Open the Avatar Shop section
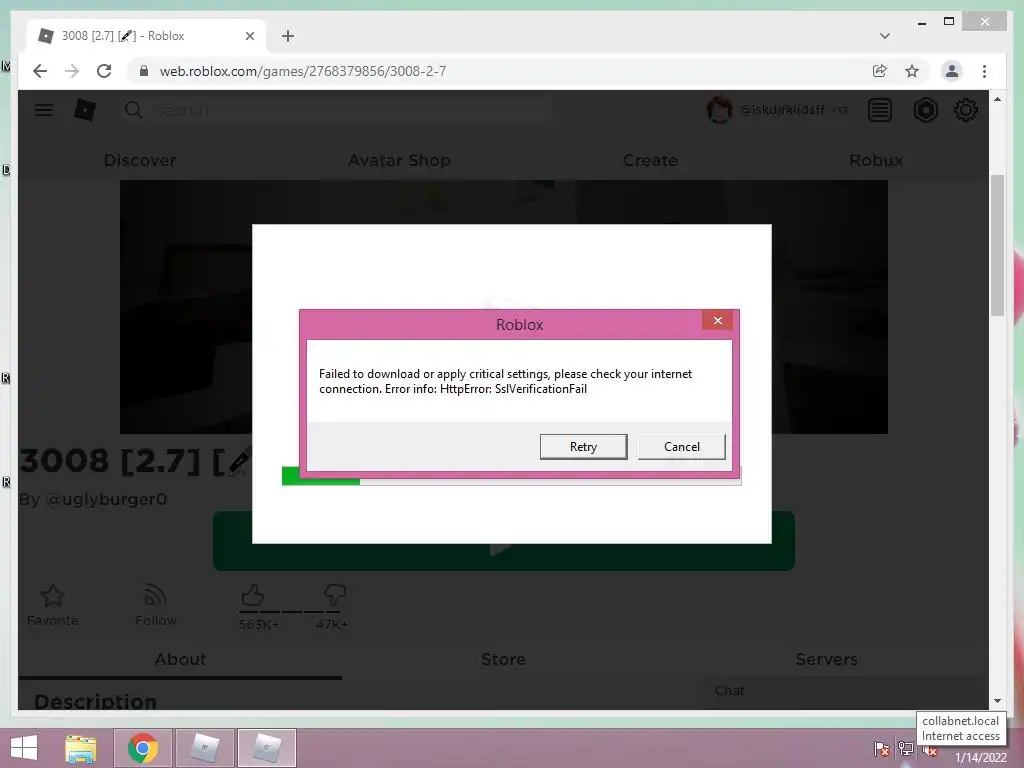The height and width of the screenshot is (768, 1024). pos(399,161)
